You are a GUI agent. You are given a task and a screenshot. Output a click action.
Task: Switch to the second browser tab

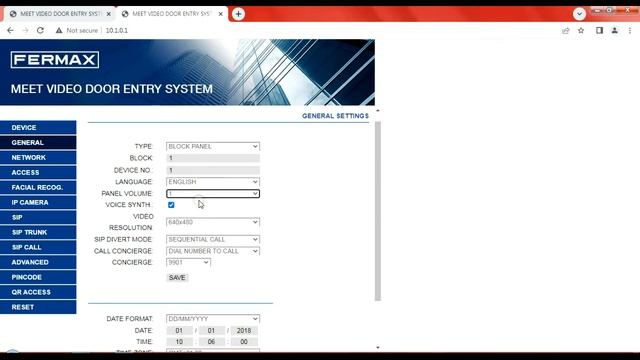click(172, 14)
